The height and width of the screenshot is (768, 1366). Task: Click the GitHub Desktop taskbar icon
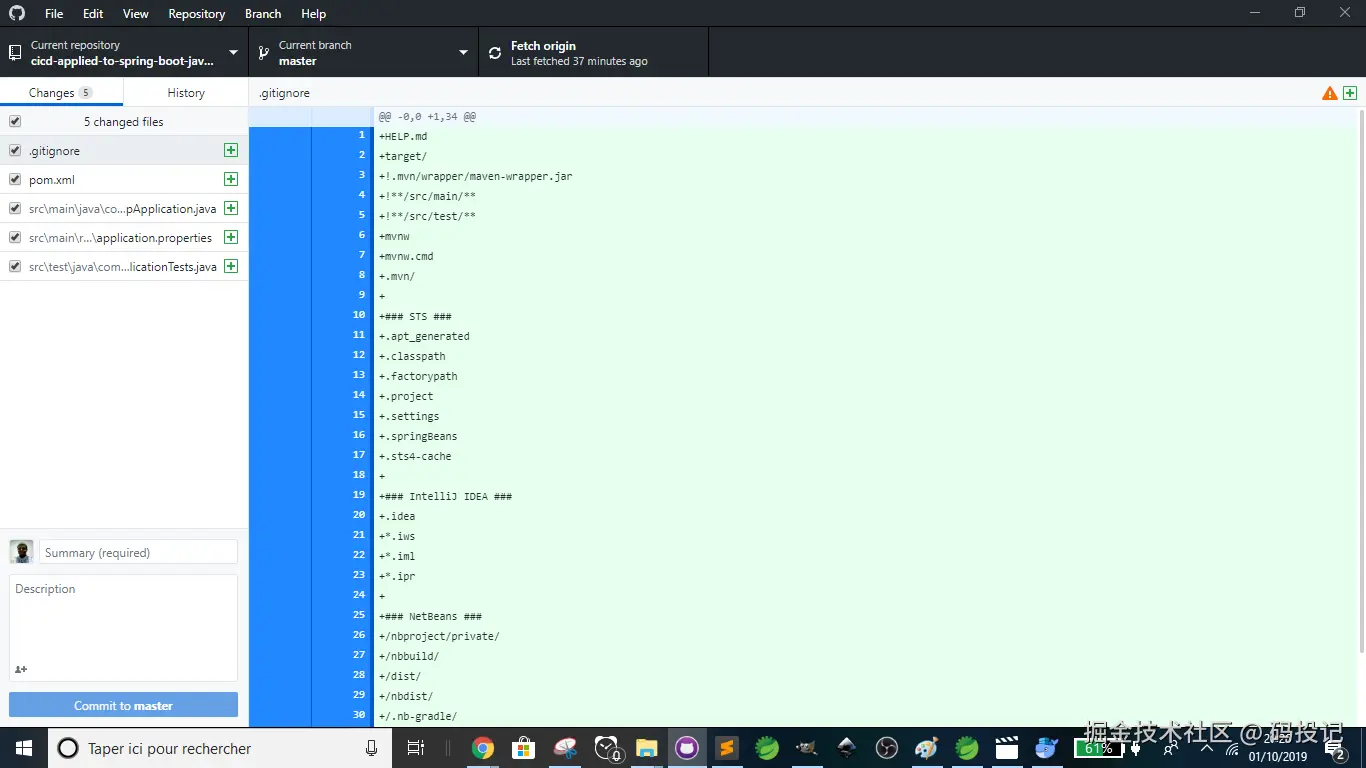[x=686, y=748]
